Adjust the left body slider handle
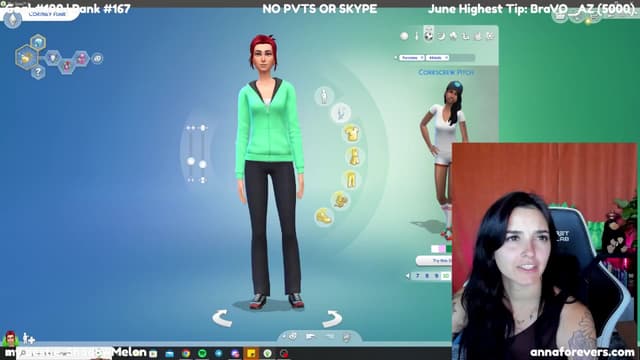This screenshot has height=360, width=640. tap(191, 162)
